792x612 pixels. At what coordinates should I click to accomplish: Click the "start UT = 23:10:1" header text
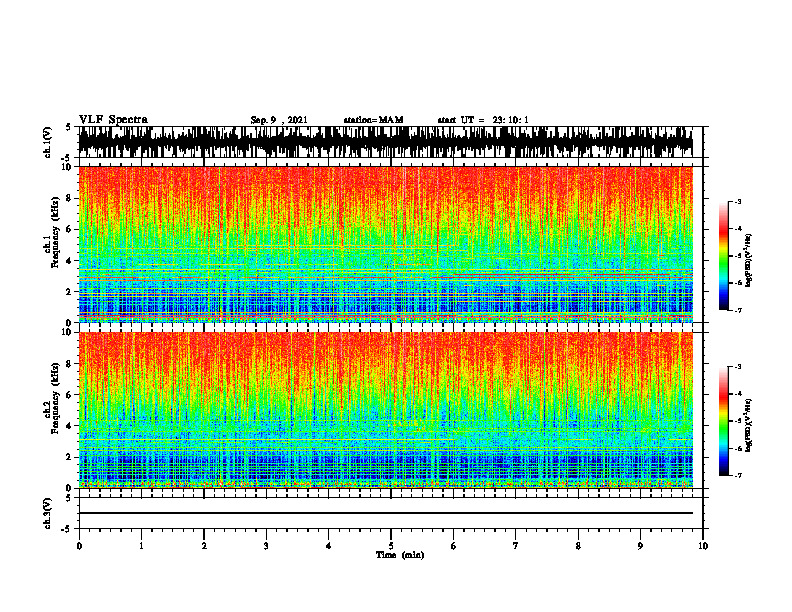[x=483, y=120]
